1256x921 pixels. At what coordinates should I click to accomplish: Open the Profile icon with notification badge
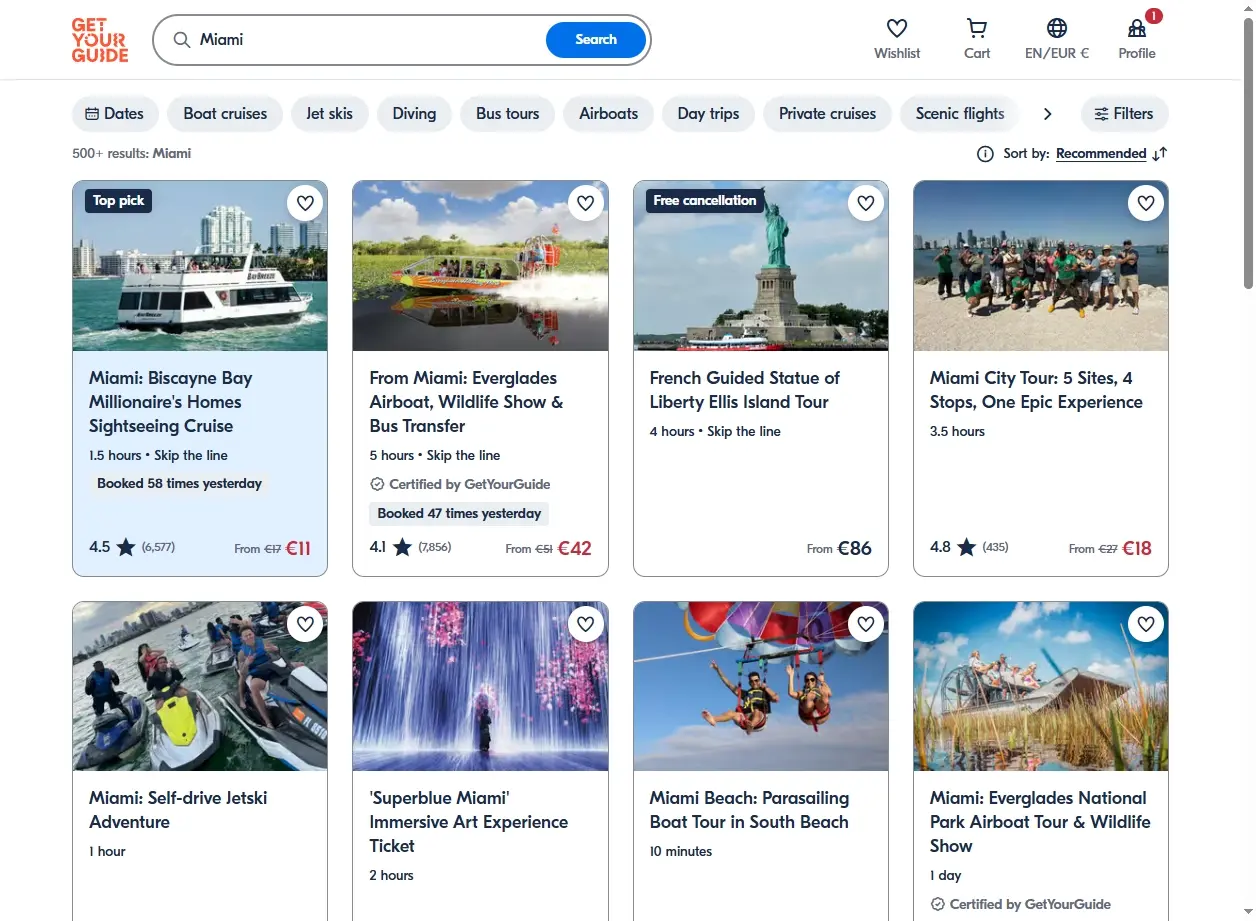1137,28
